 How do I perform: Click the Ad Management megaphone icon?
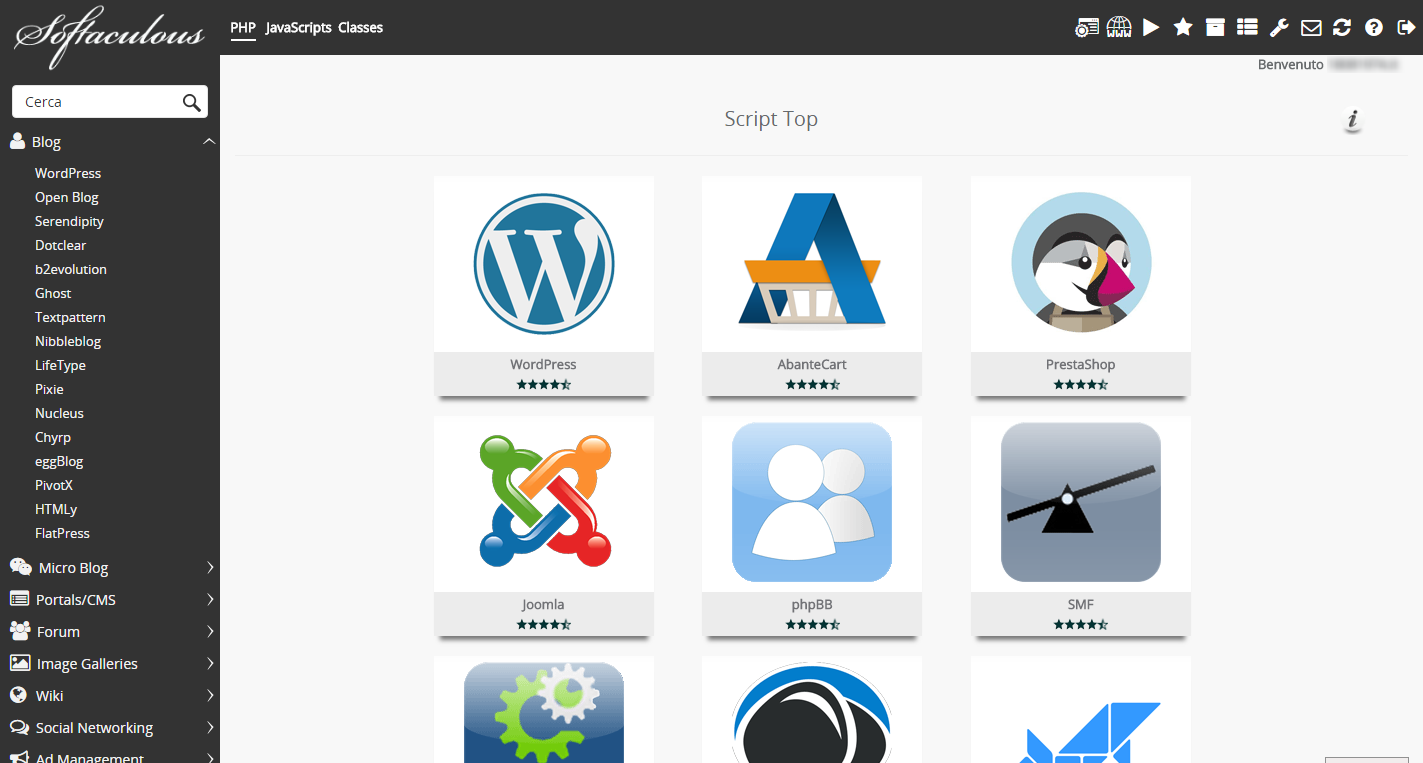pos(18,757)
